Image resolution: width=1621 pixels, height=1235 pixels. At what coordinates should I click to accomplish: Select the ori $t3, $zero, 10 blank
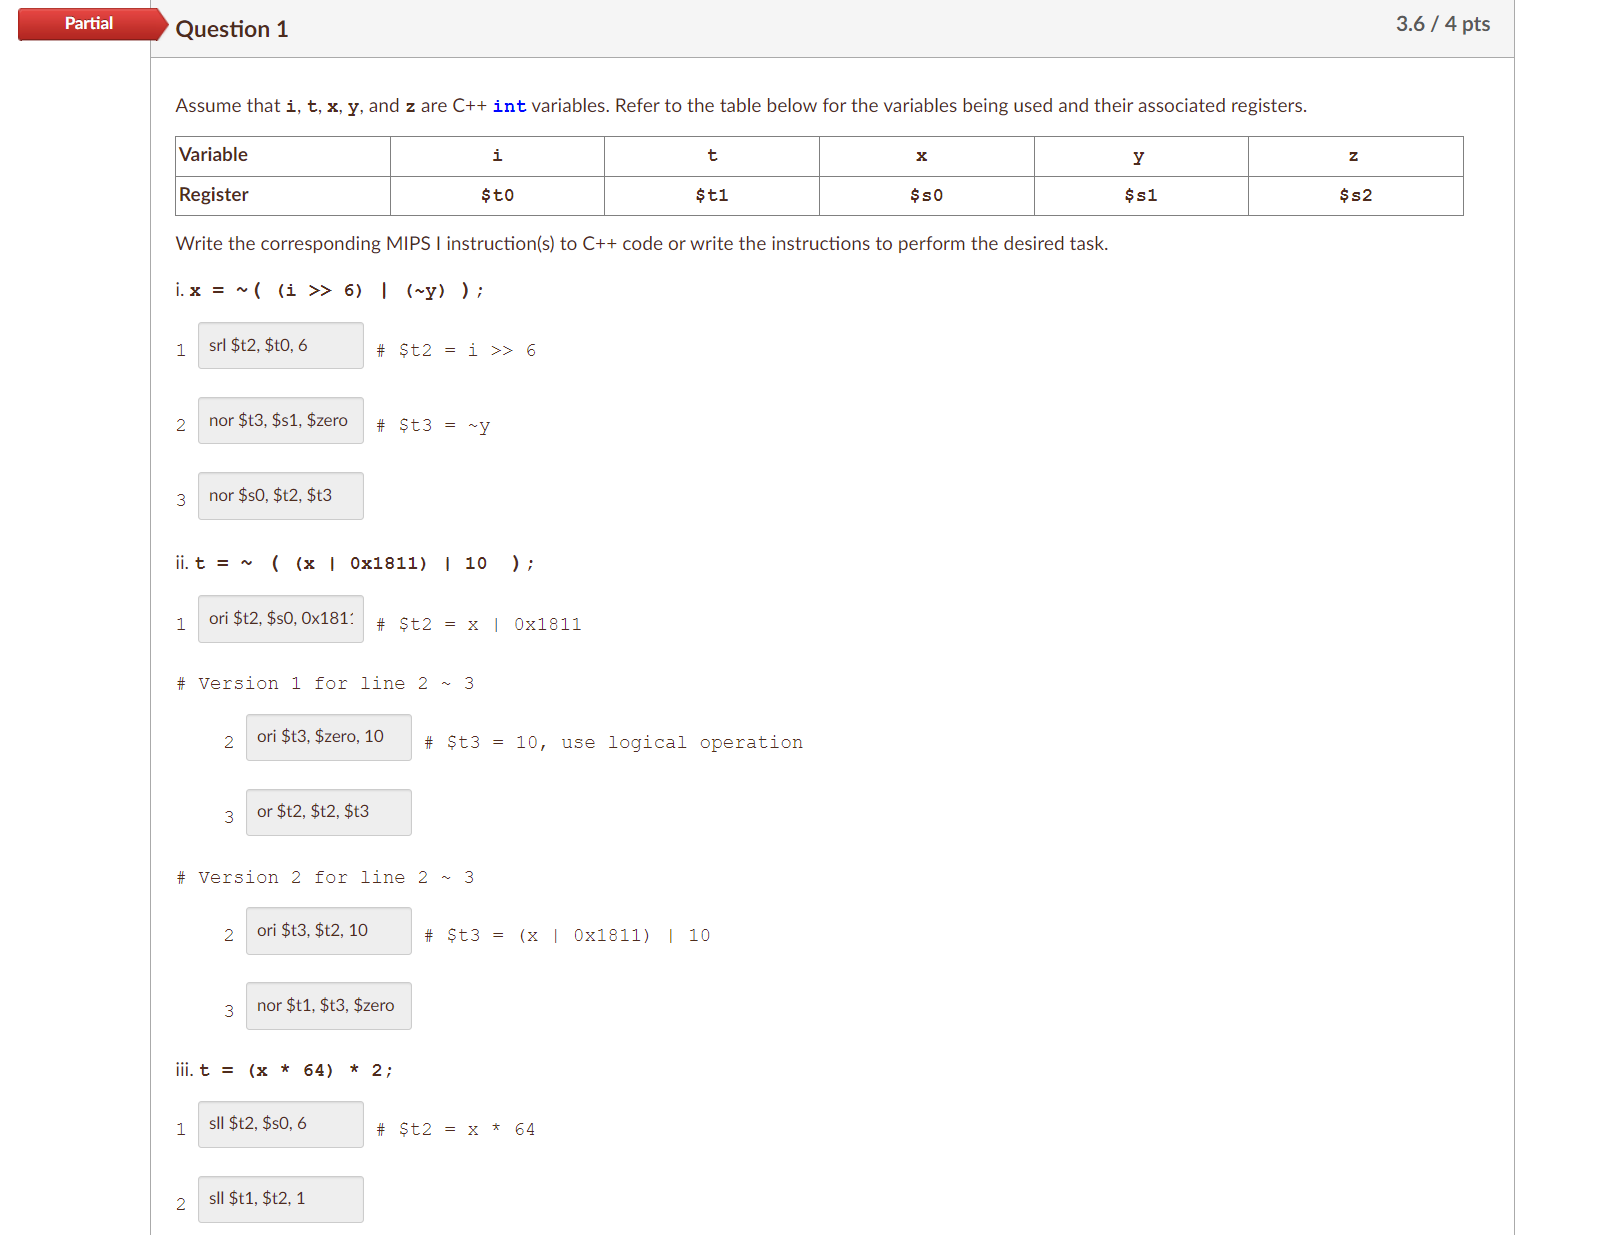(x=328, y=737)
